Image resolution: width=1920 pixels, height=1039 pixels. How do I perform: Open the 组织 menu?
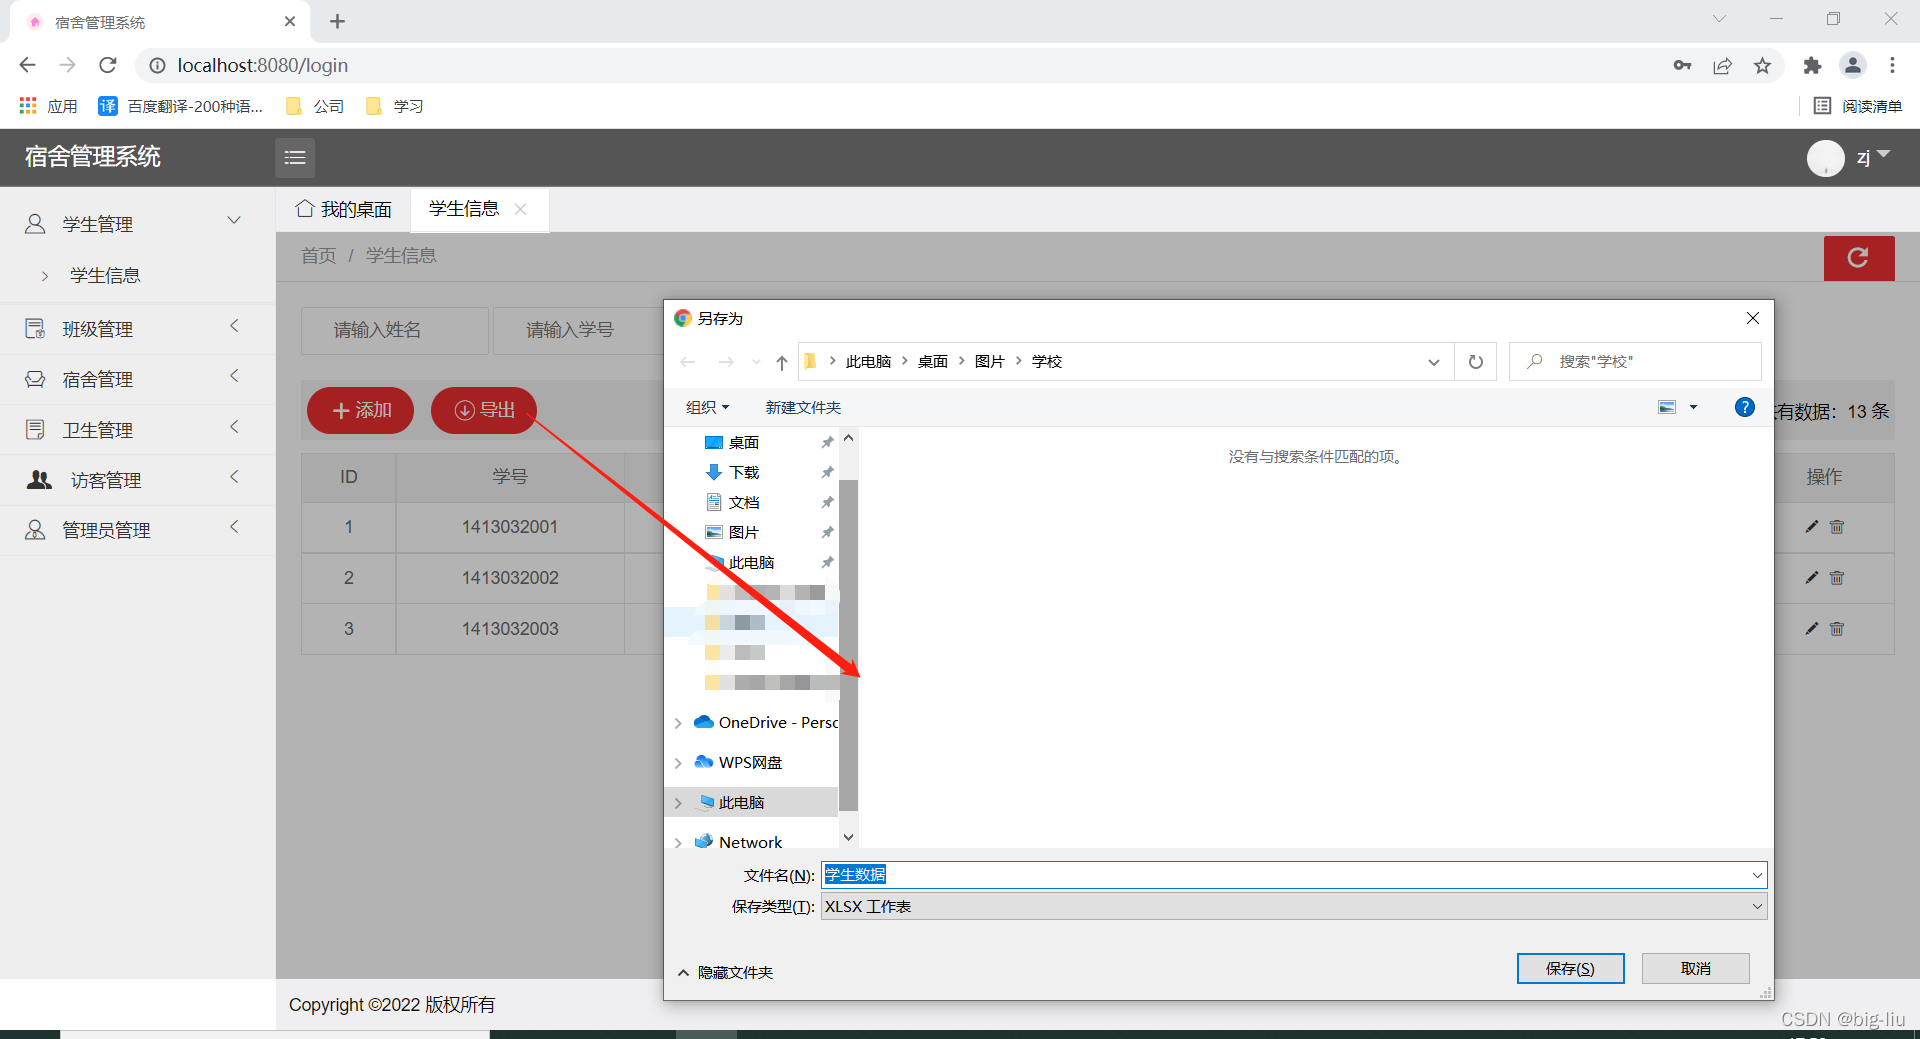coord(707,407)
